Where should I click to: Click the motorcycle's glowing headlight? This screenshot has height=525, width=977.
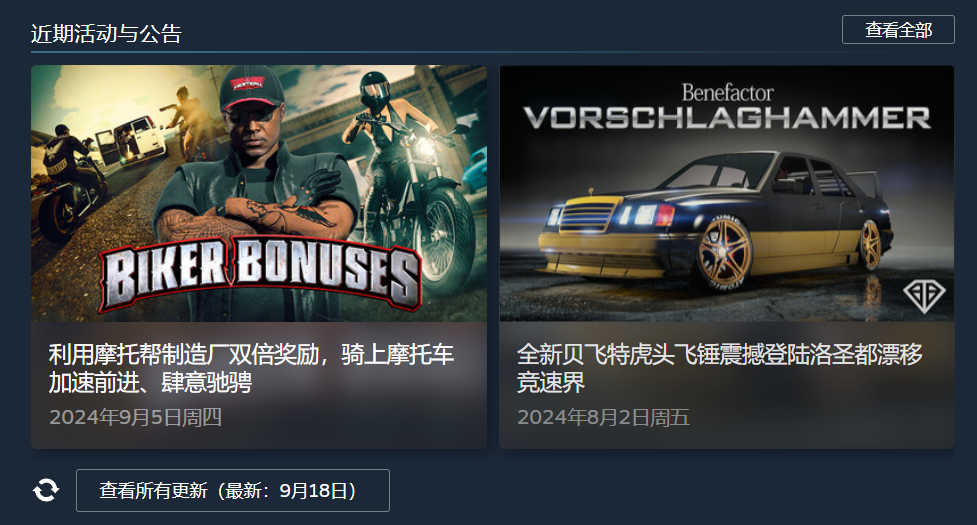424,146
